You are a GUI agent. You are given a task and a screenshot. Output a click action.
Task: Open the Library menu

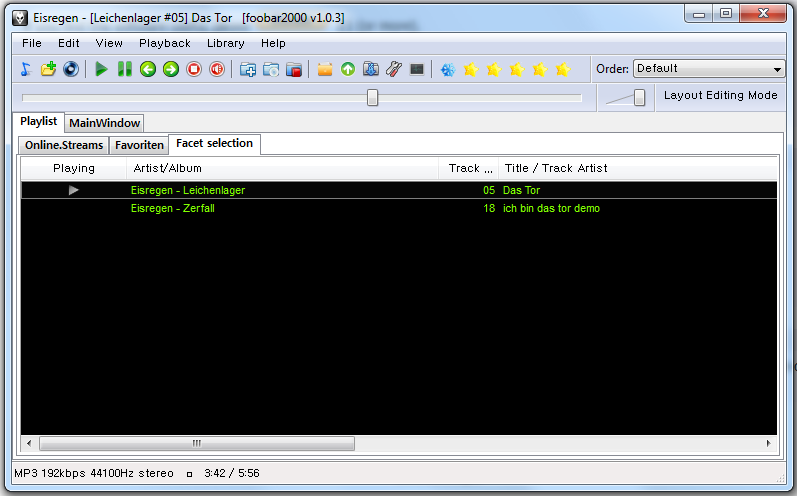tap(226, 43)
